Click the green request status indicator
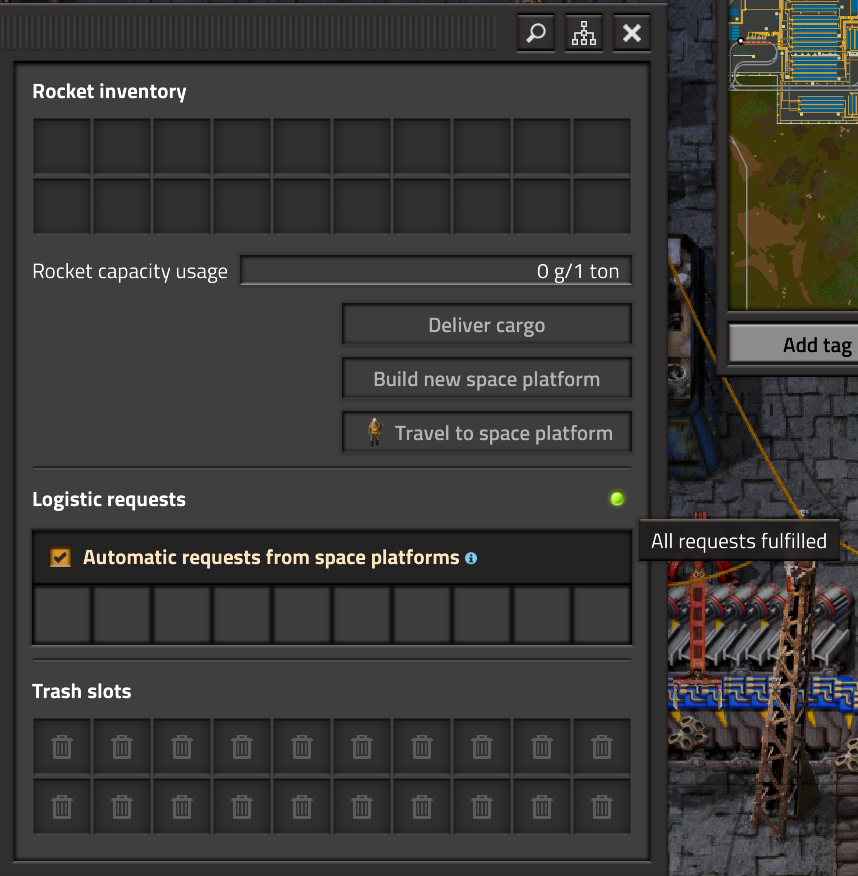Viewport: 858px width, 876px height. point(617,499)
